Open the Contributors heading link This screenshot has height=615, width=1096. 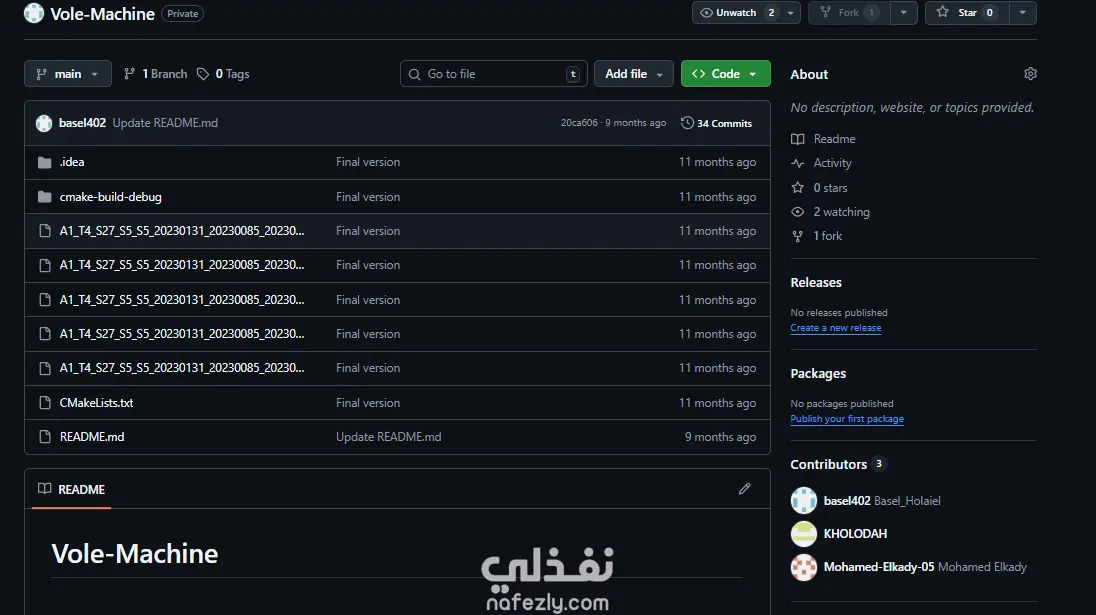coord(828,465)
